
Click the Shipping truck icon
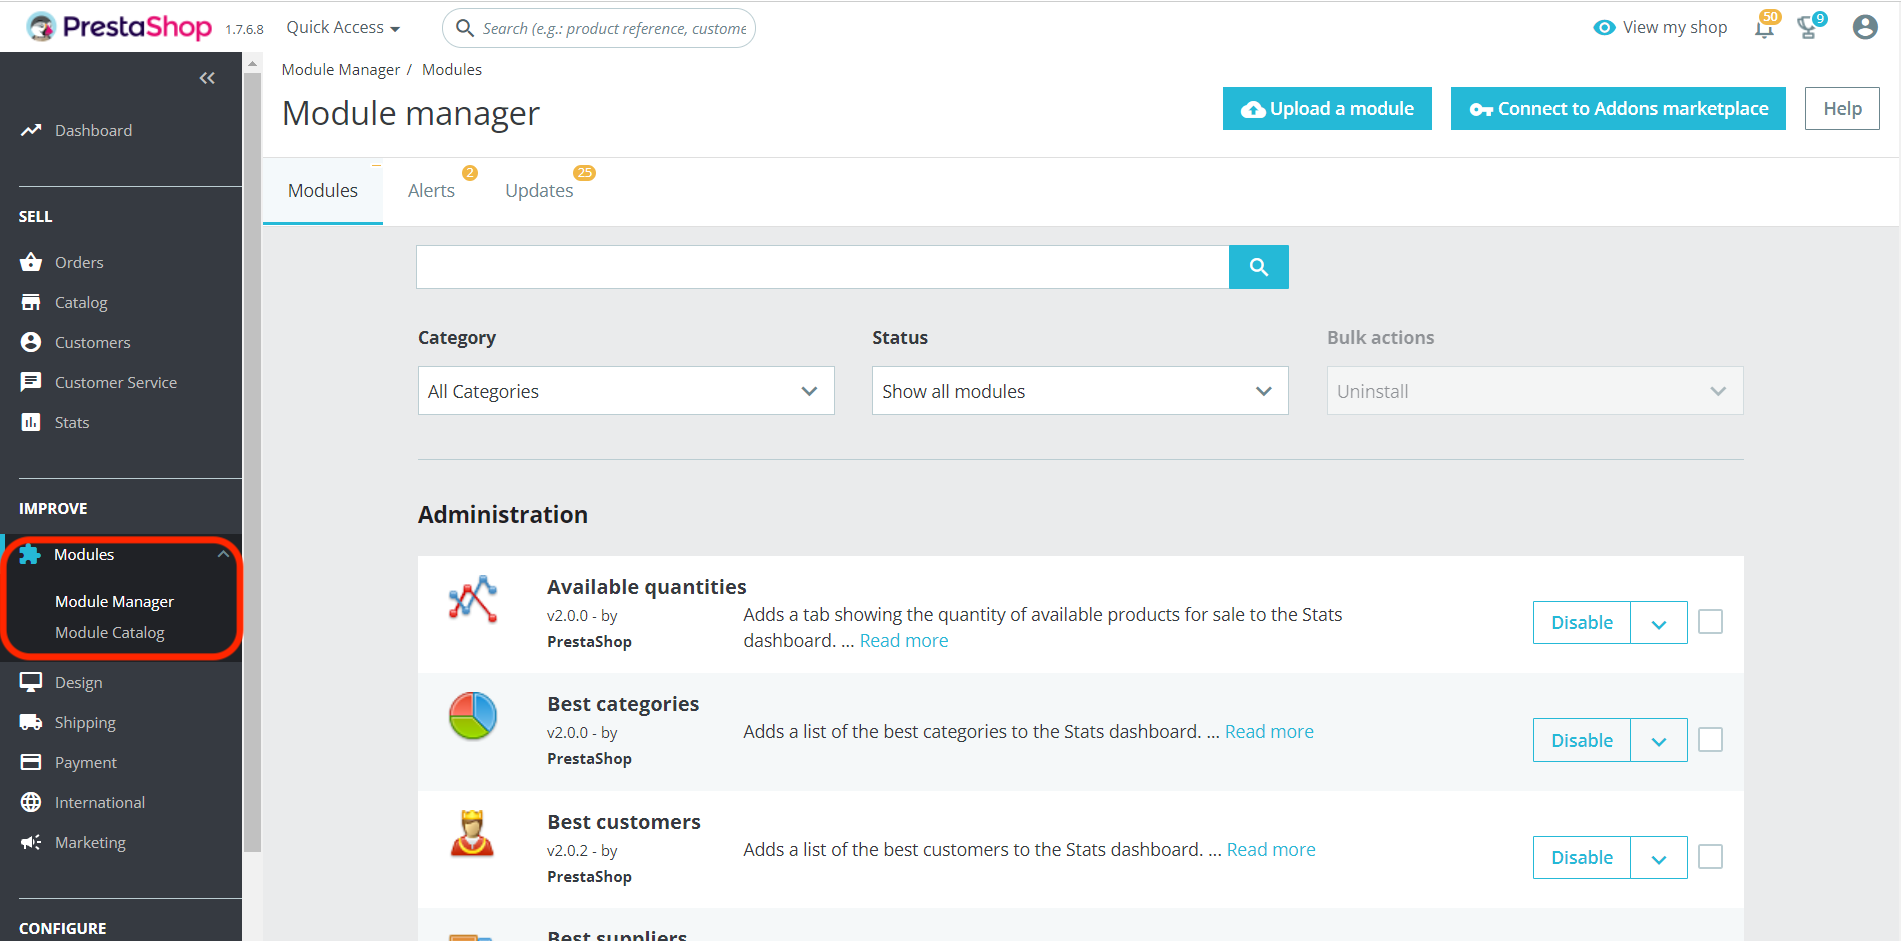click(x=31, y=722)
